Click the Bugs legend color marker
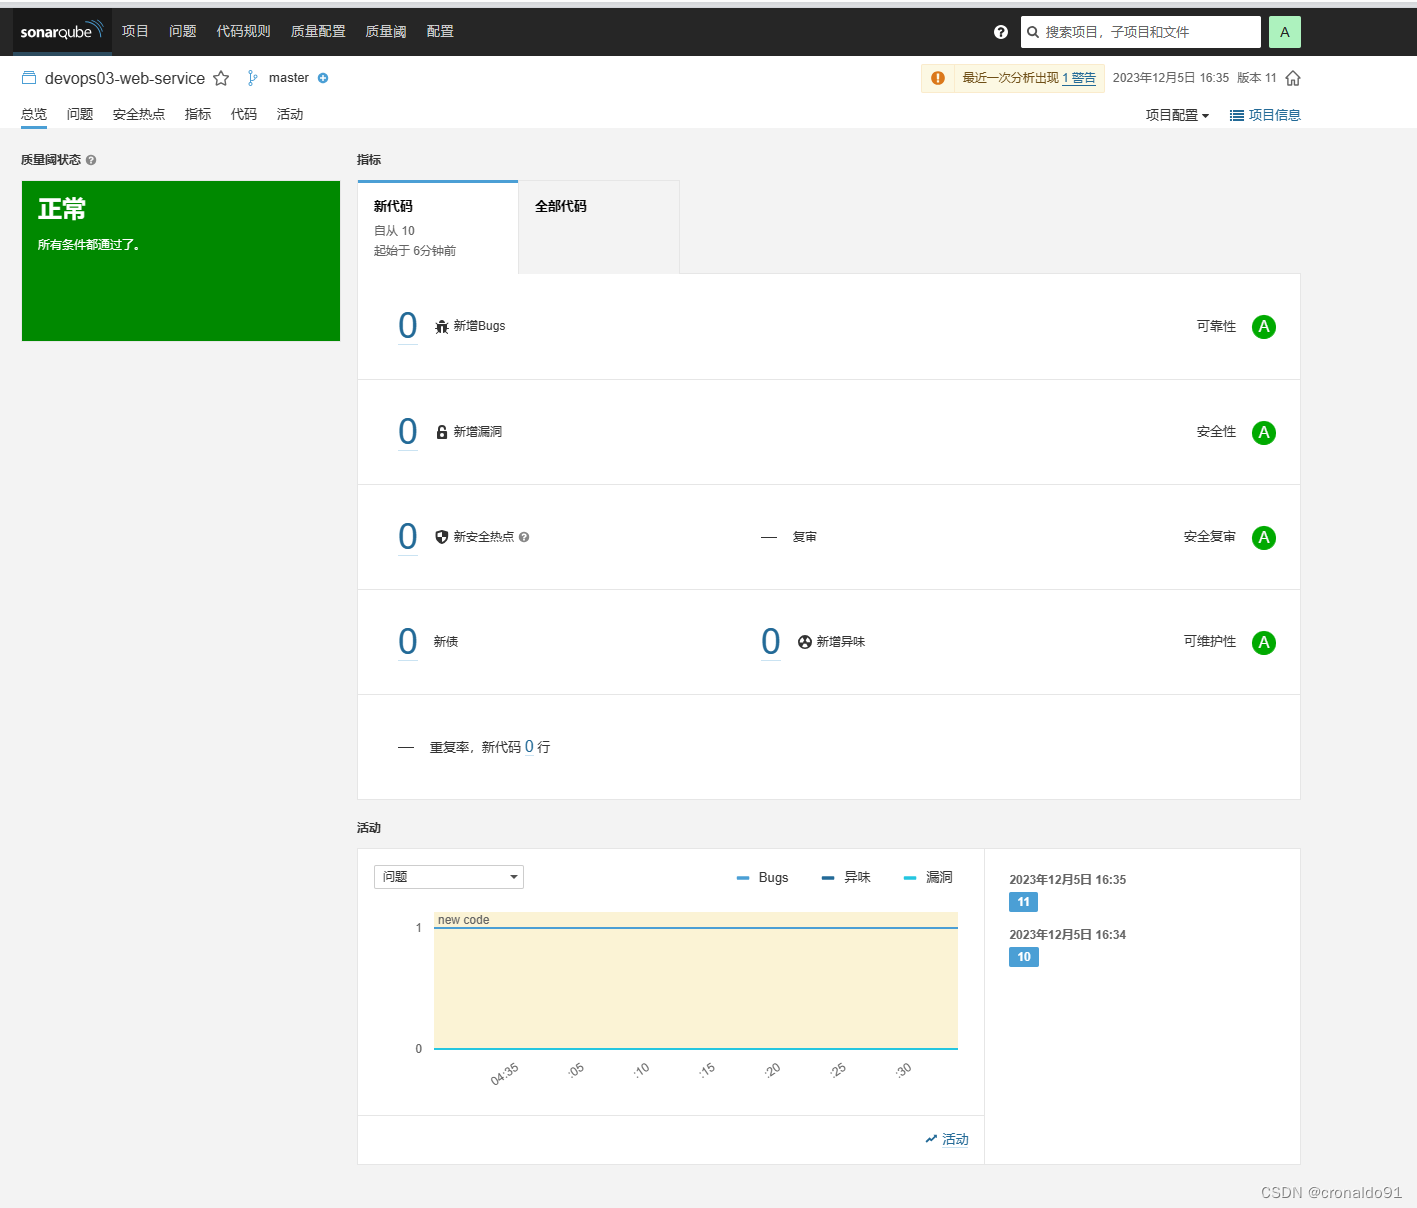The width and height of the screenshot is (1417, 1208). (743, 878)
